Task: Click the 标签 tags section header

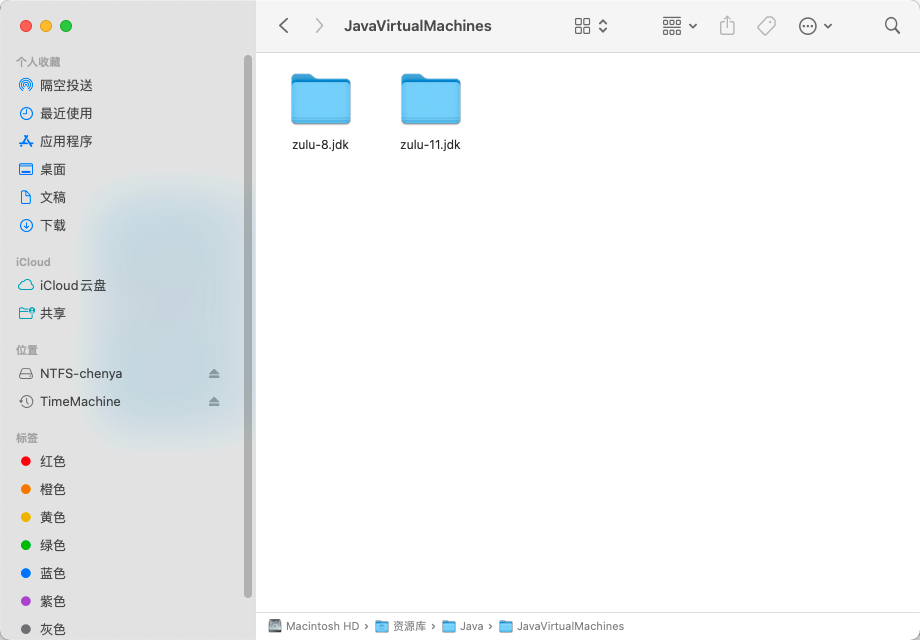Action: coord(27,438)
